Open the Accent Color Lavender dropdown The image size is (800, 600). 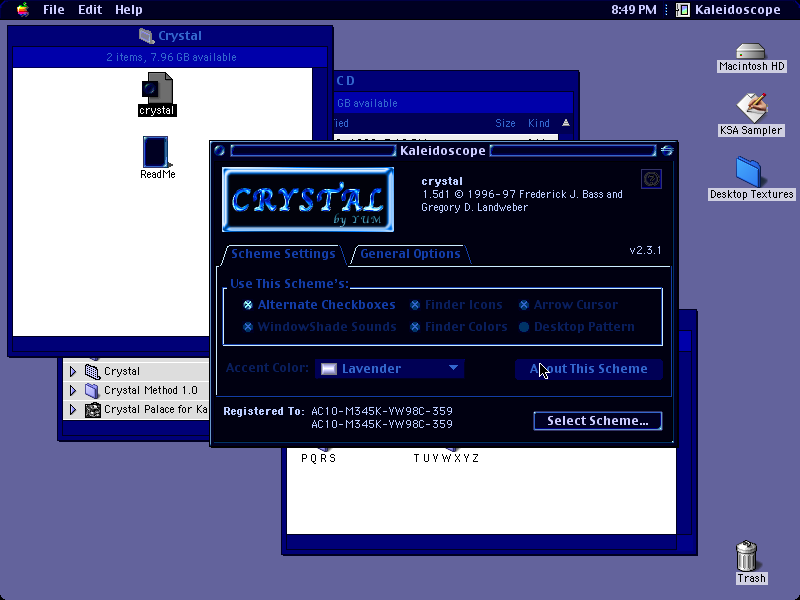click(390, 368)
